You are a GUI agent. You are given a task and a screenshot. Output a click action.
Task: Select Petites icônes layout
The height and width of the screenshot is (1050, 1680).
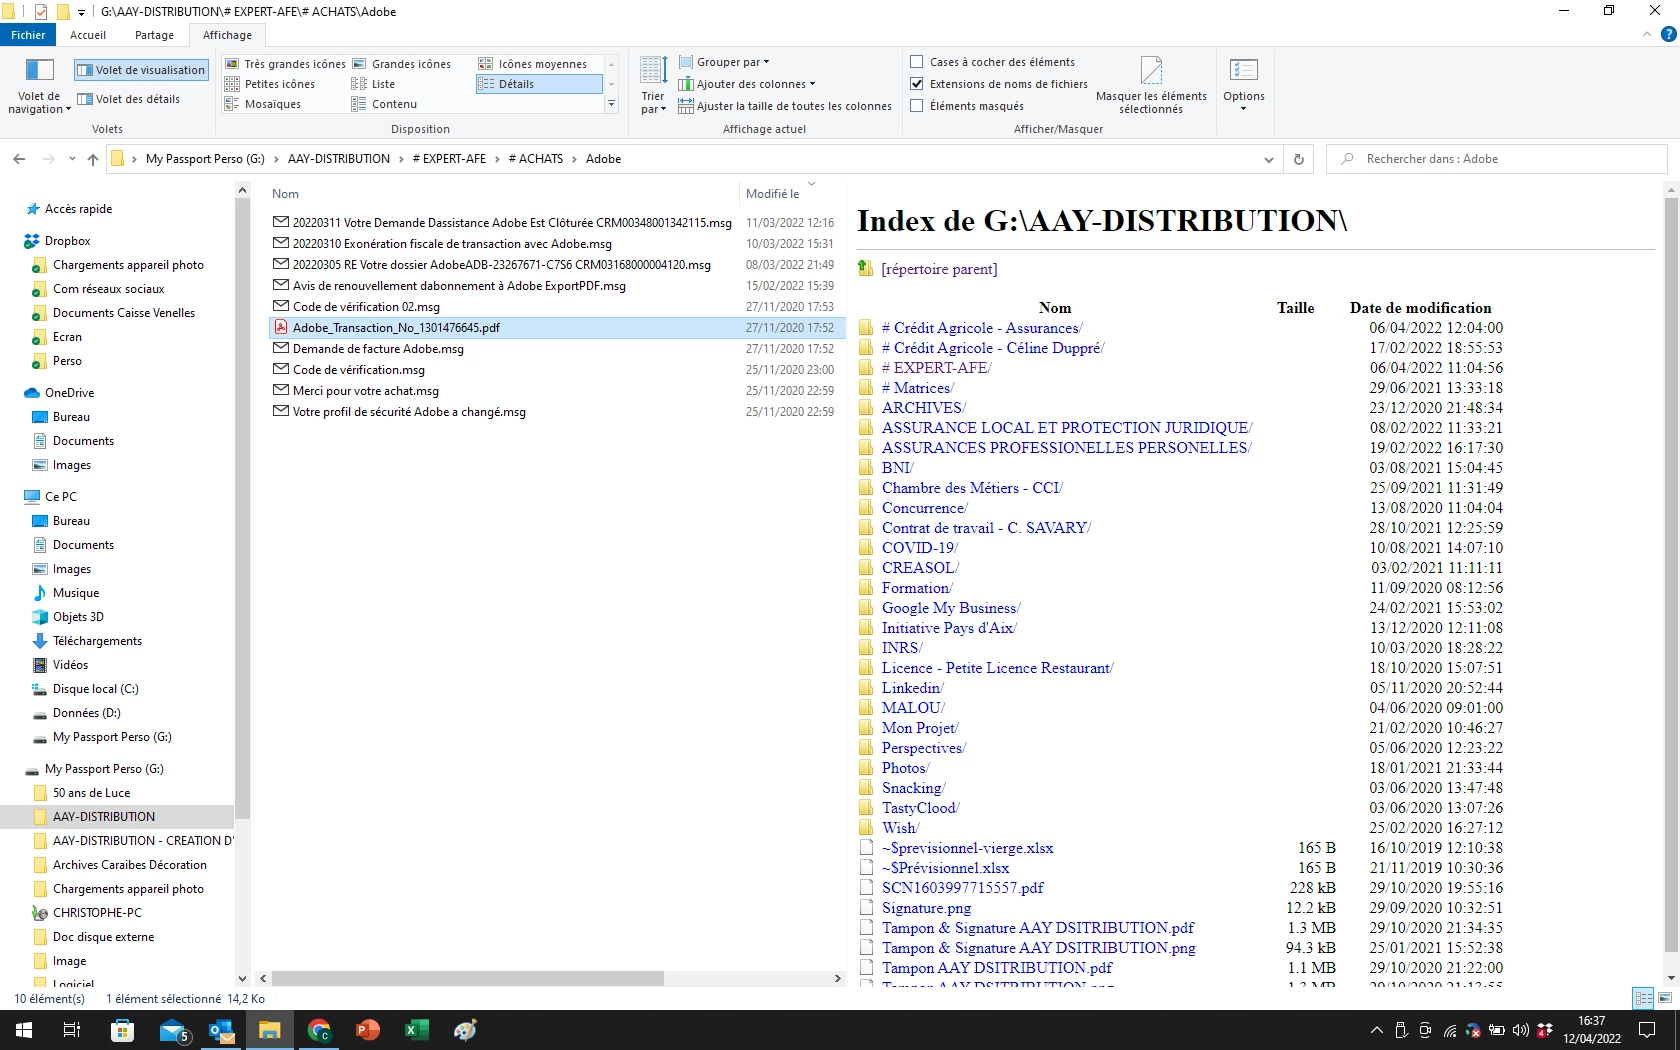coord(270,84)
